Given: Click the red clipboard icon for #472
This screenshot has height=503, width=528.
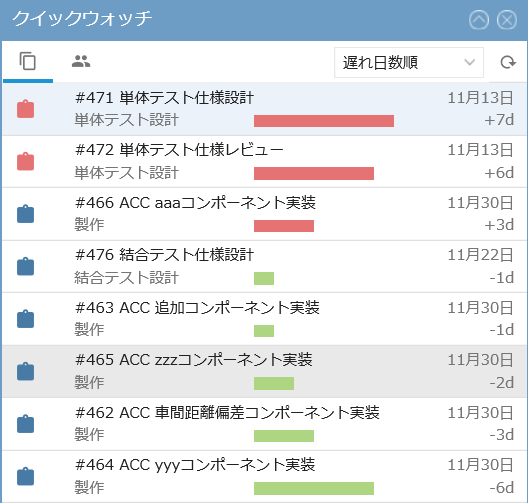Looking at the screenshot, I should (x=26, y=161).
